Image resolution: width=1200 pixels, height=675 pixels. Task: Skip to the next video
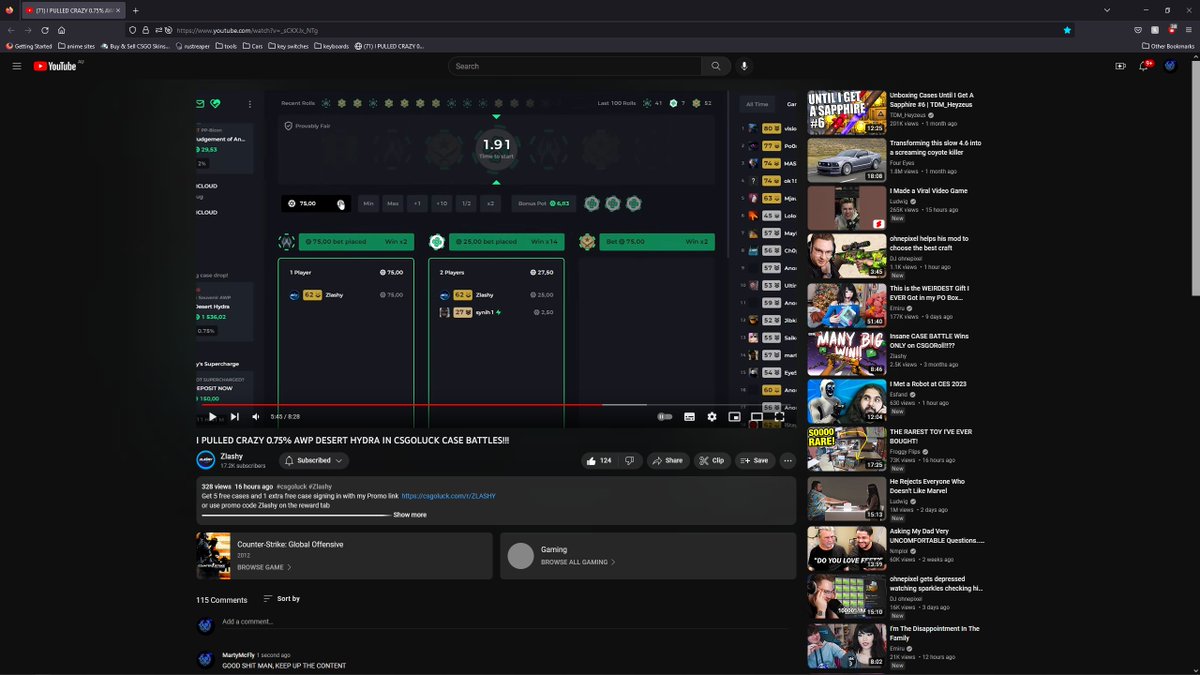[x=235, y=417]
